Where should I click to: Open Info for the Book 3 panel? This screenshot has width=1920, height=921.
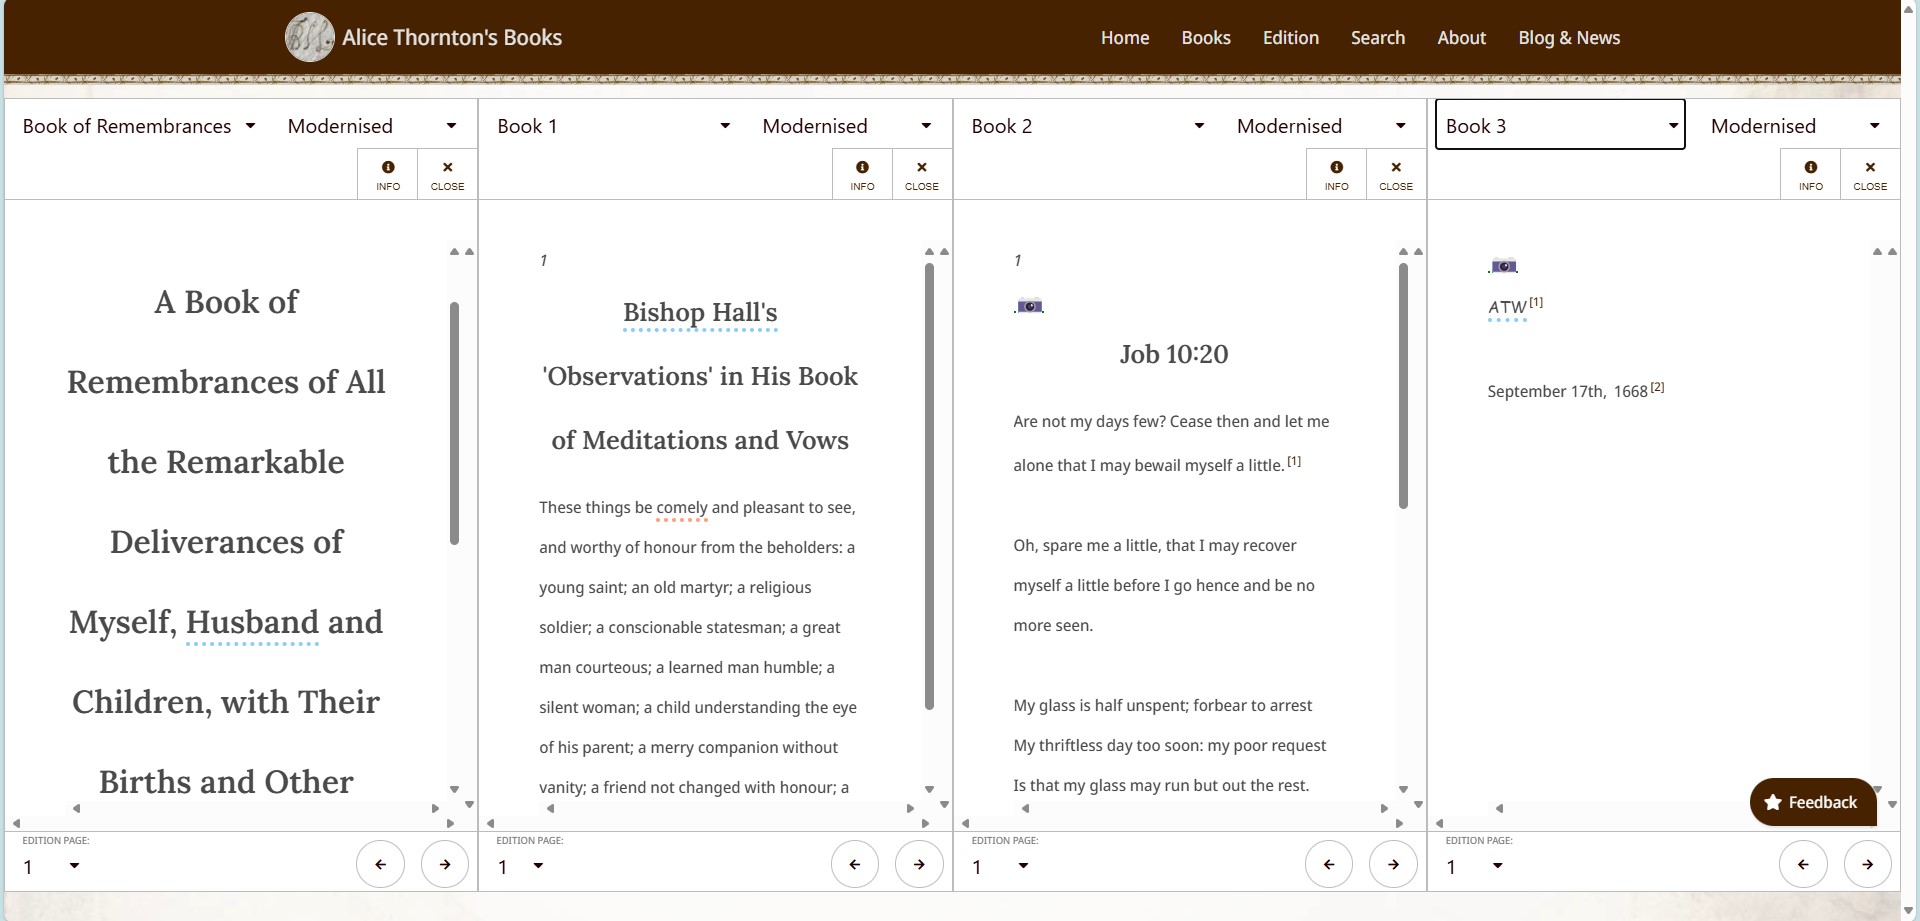pos(1811,175)
